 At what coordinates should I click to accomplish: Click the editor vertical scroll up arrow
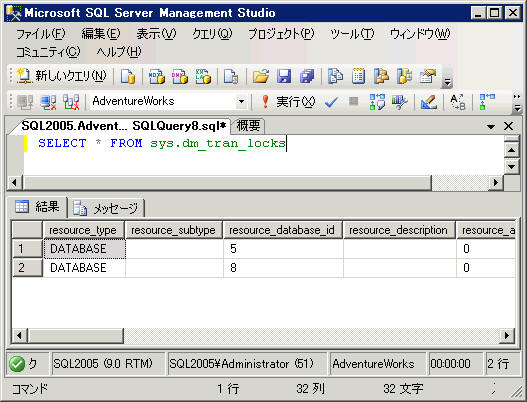(512, 150)
